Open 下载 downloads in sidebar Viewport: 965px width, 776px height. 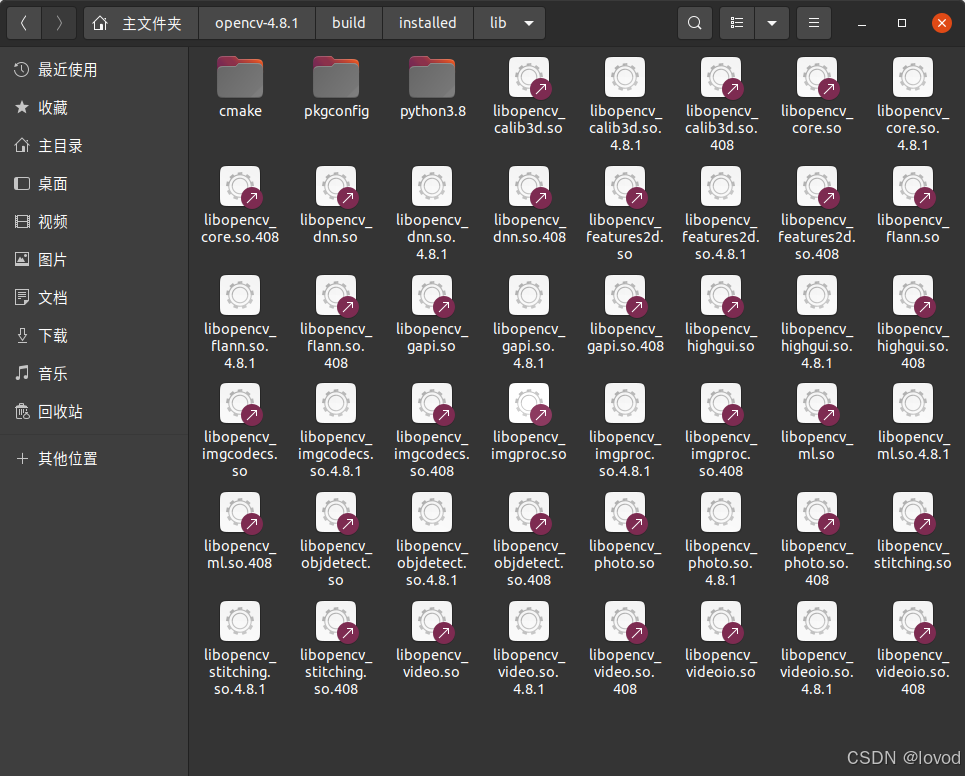pos(94,336)
